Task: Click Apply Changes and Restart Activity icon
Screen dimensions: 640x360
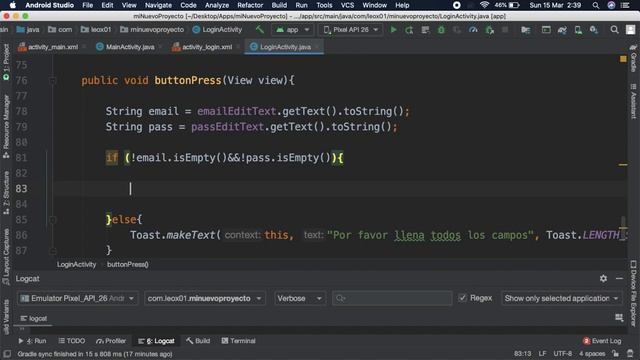Action: point(409,30)
